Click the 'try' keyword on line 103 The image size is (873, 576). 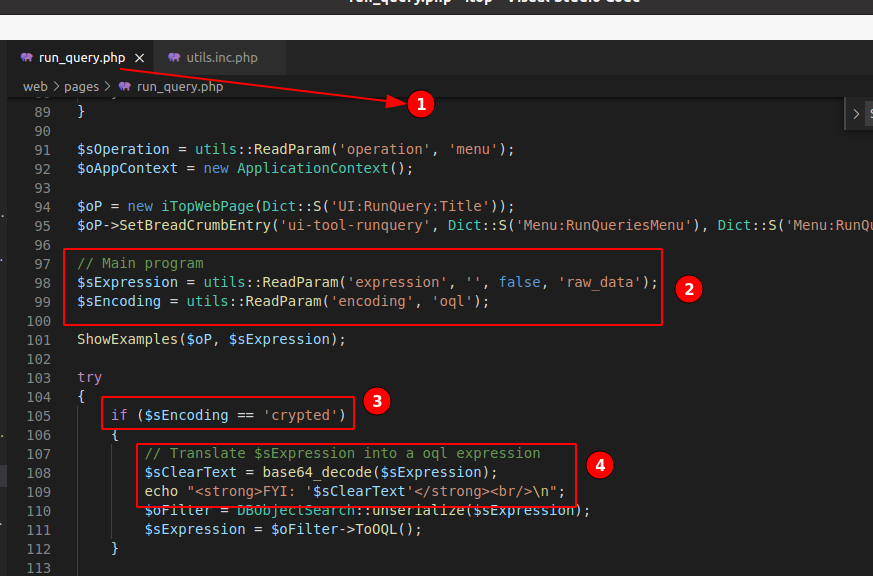point(88,377)
